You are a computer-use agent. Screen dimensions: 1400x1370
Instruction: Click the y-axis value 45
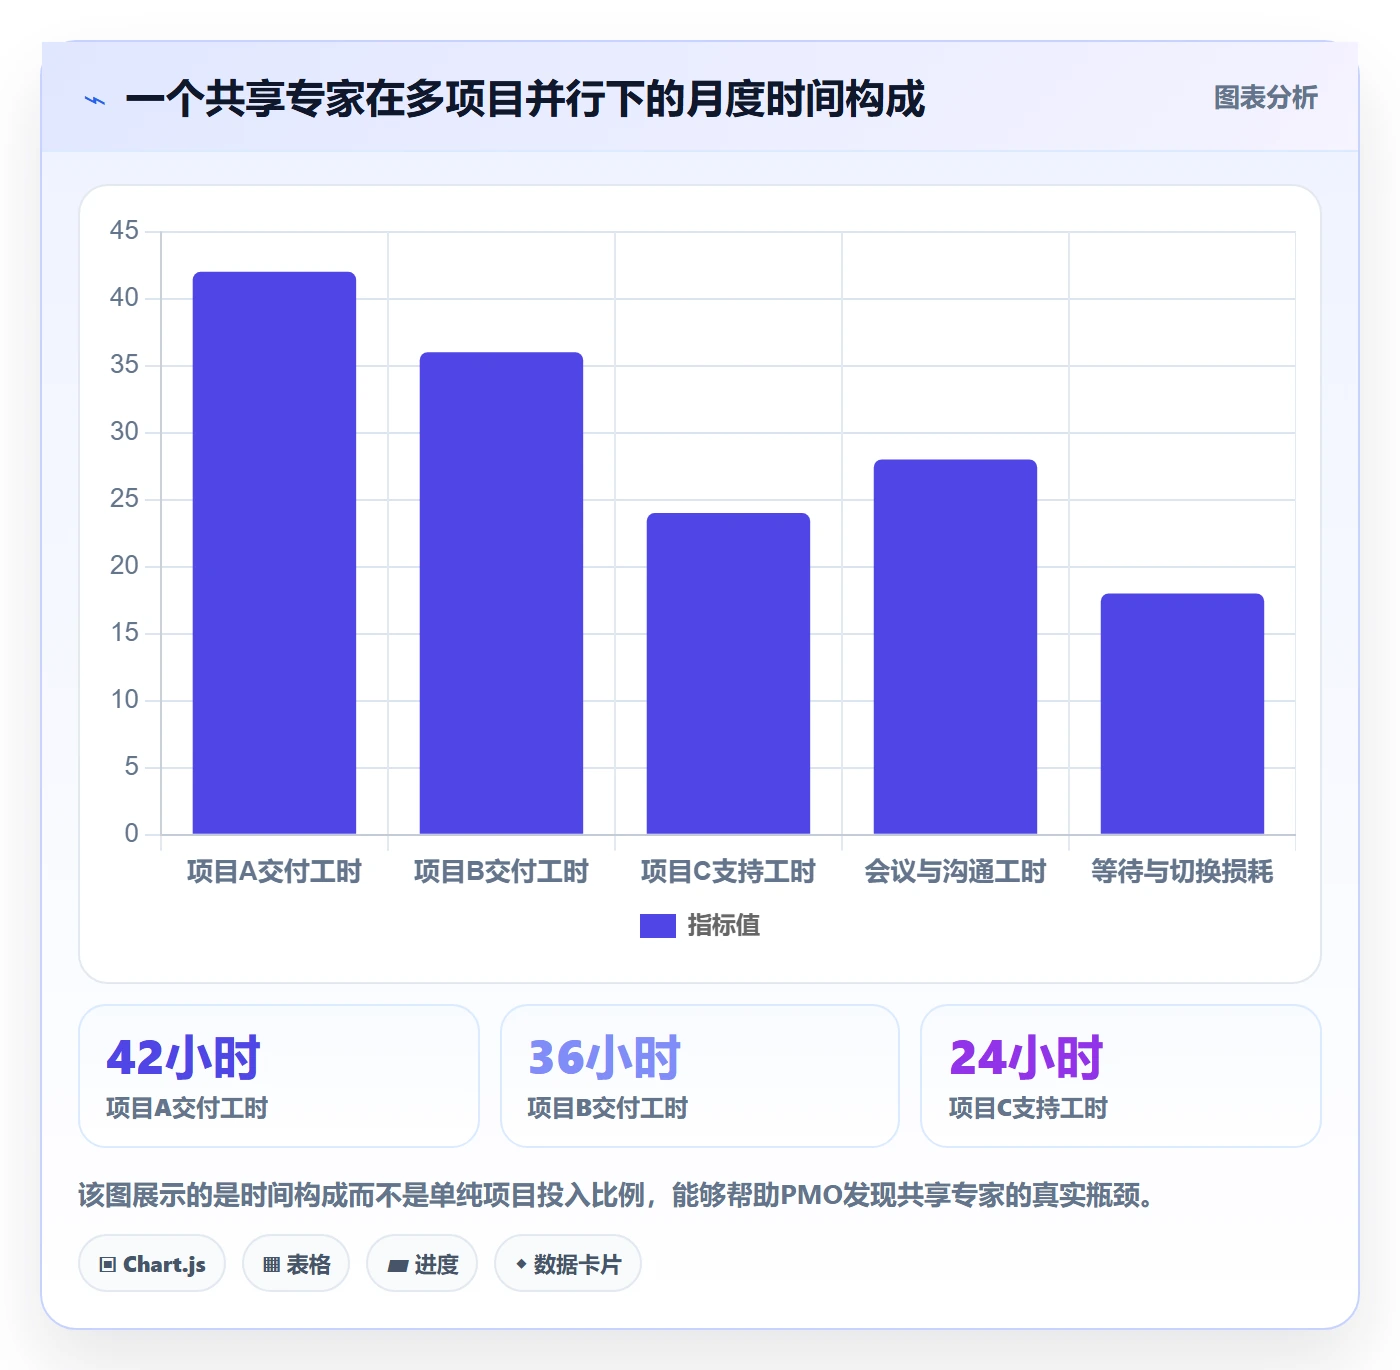point(125,231)
